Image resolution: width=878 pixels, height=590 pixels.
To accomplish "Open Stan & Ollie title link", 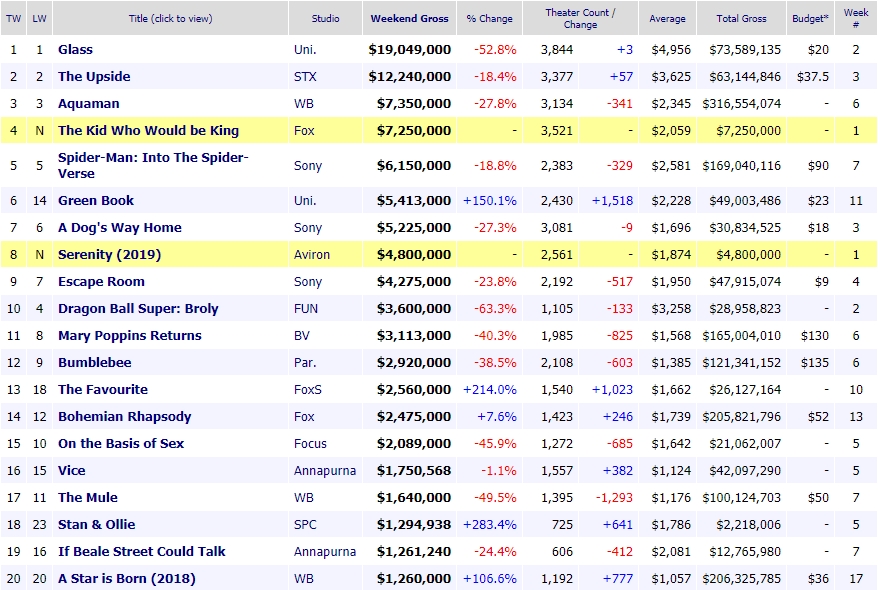I will (96, 525).
